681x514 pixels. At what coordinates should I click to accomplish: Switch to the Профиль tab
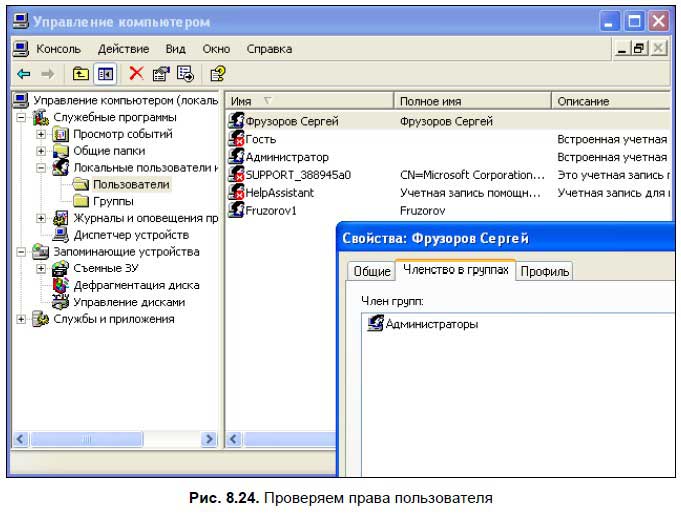(544, 271)
